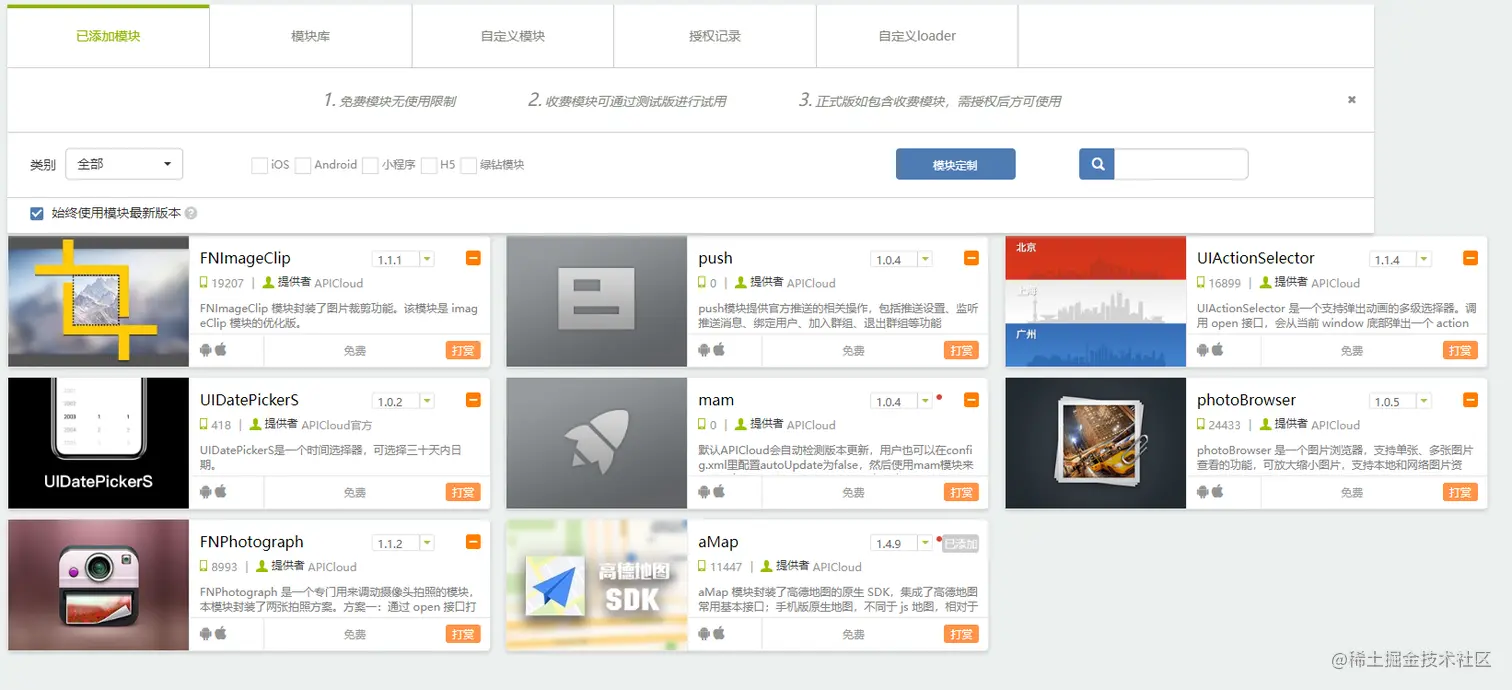This screenshot has height=690, width=1512.
Task: Open the 类别 dropdown showing 全部
Action: coord(124,164)
